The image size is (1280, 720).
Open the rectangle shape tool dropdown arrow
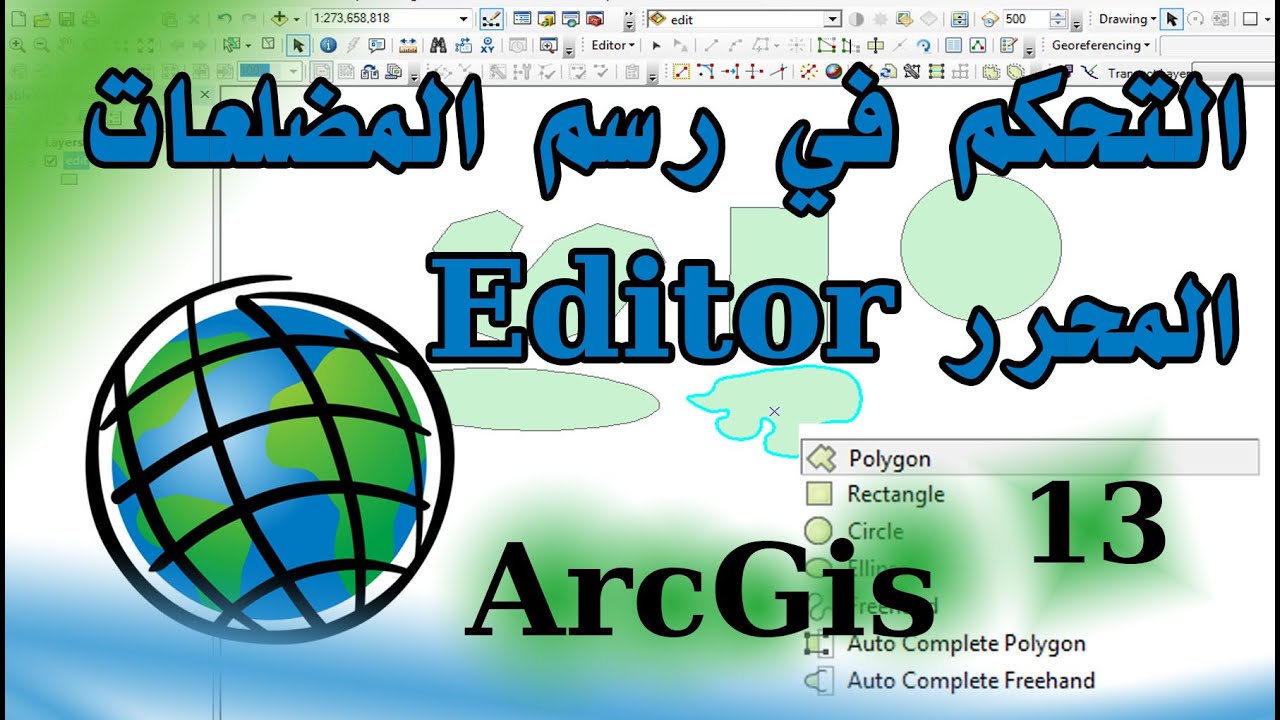tap(1267, 19)
